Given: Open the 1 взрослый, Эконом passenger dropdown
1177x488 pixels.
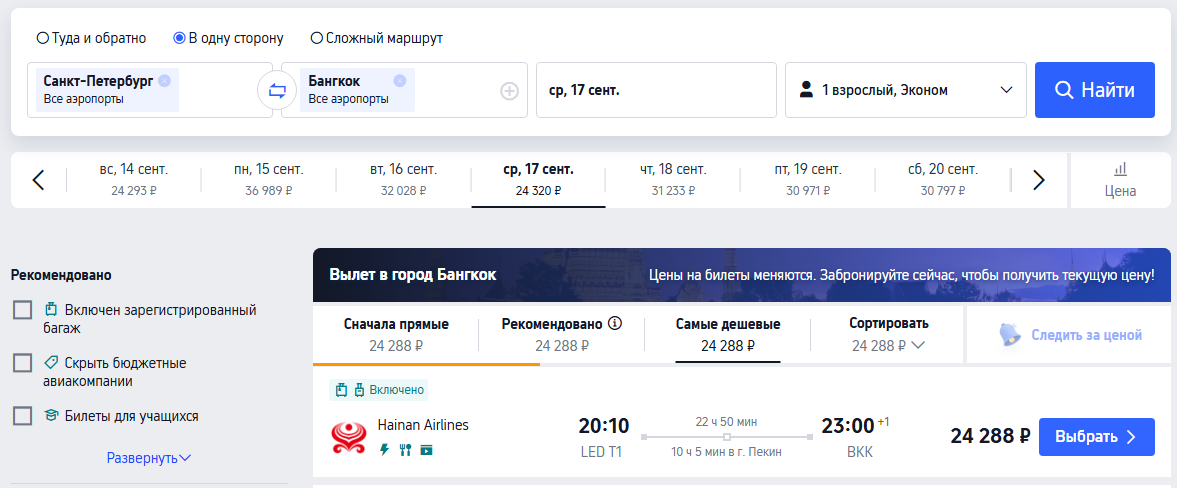Looking at the screenshot, I should coord(905,90).
